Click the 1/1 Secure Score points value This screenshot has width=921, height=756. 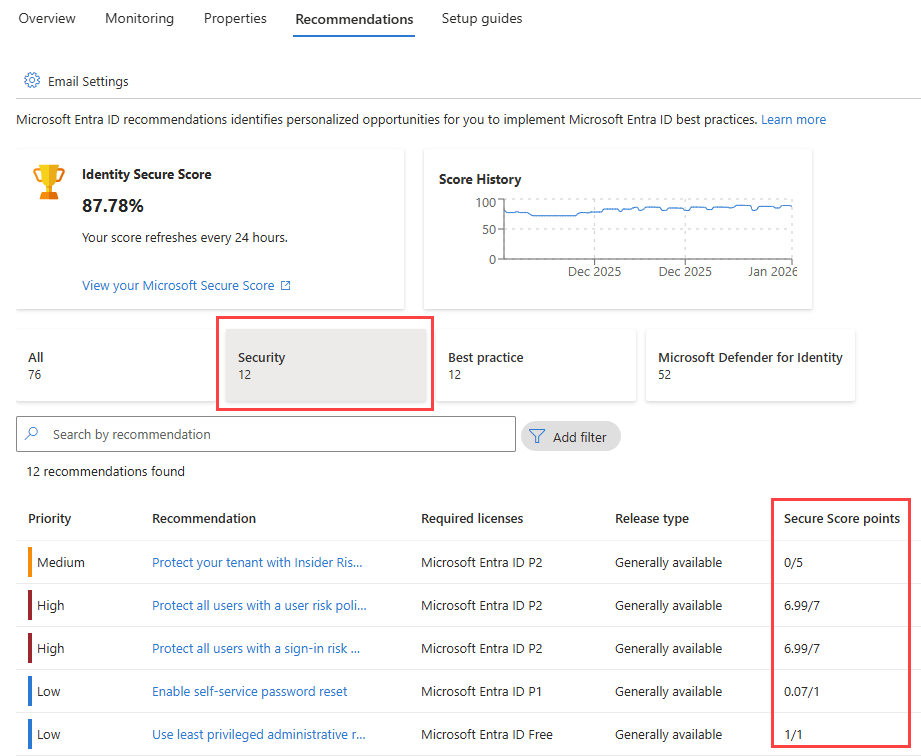(x=793, y=734)
